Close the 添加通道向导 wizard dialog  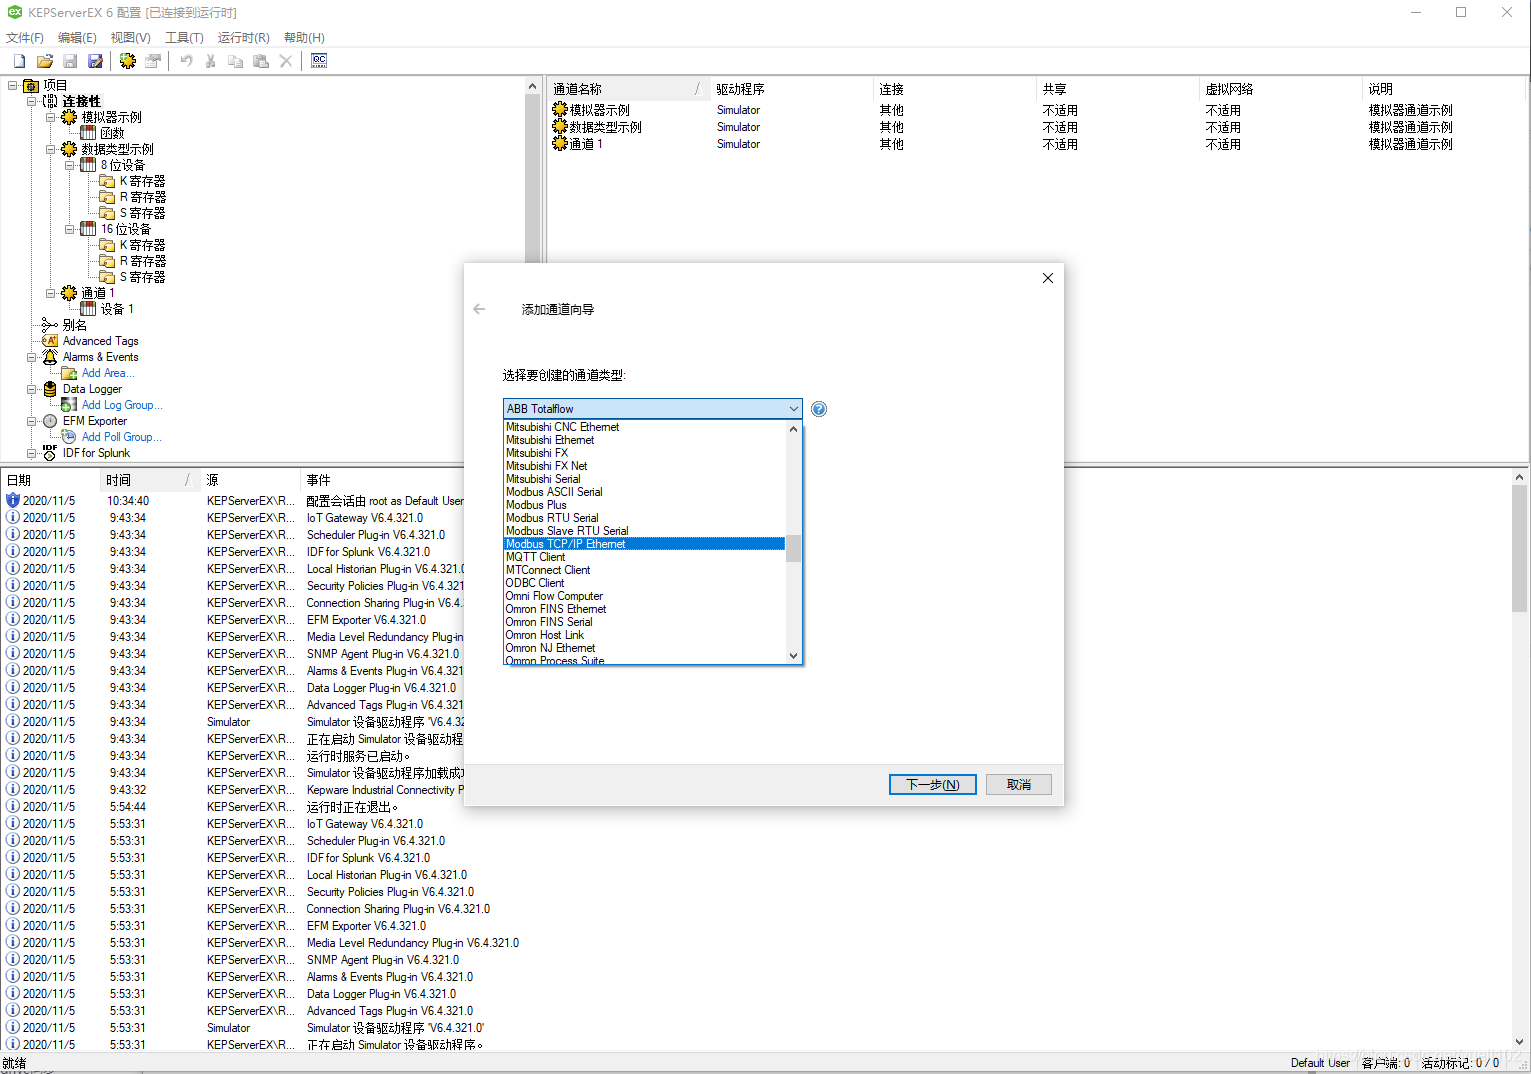coord(1048,278)
